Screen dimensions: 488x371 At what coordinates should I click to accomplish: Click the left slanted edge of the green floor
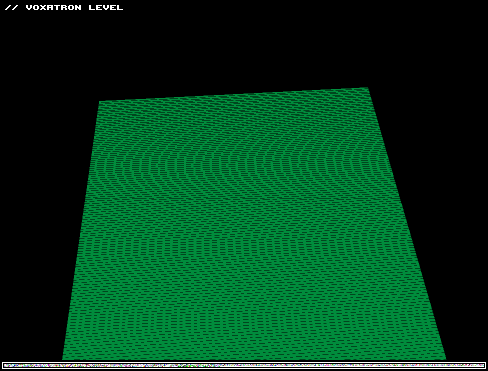pos(81,230)
